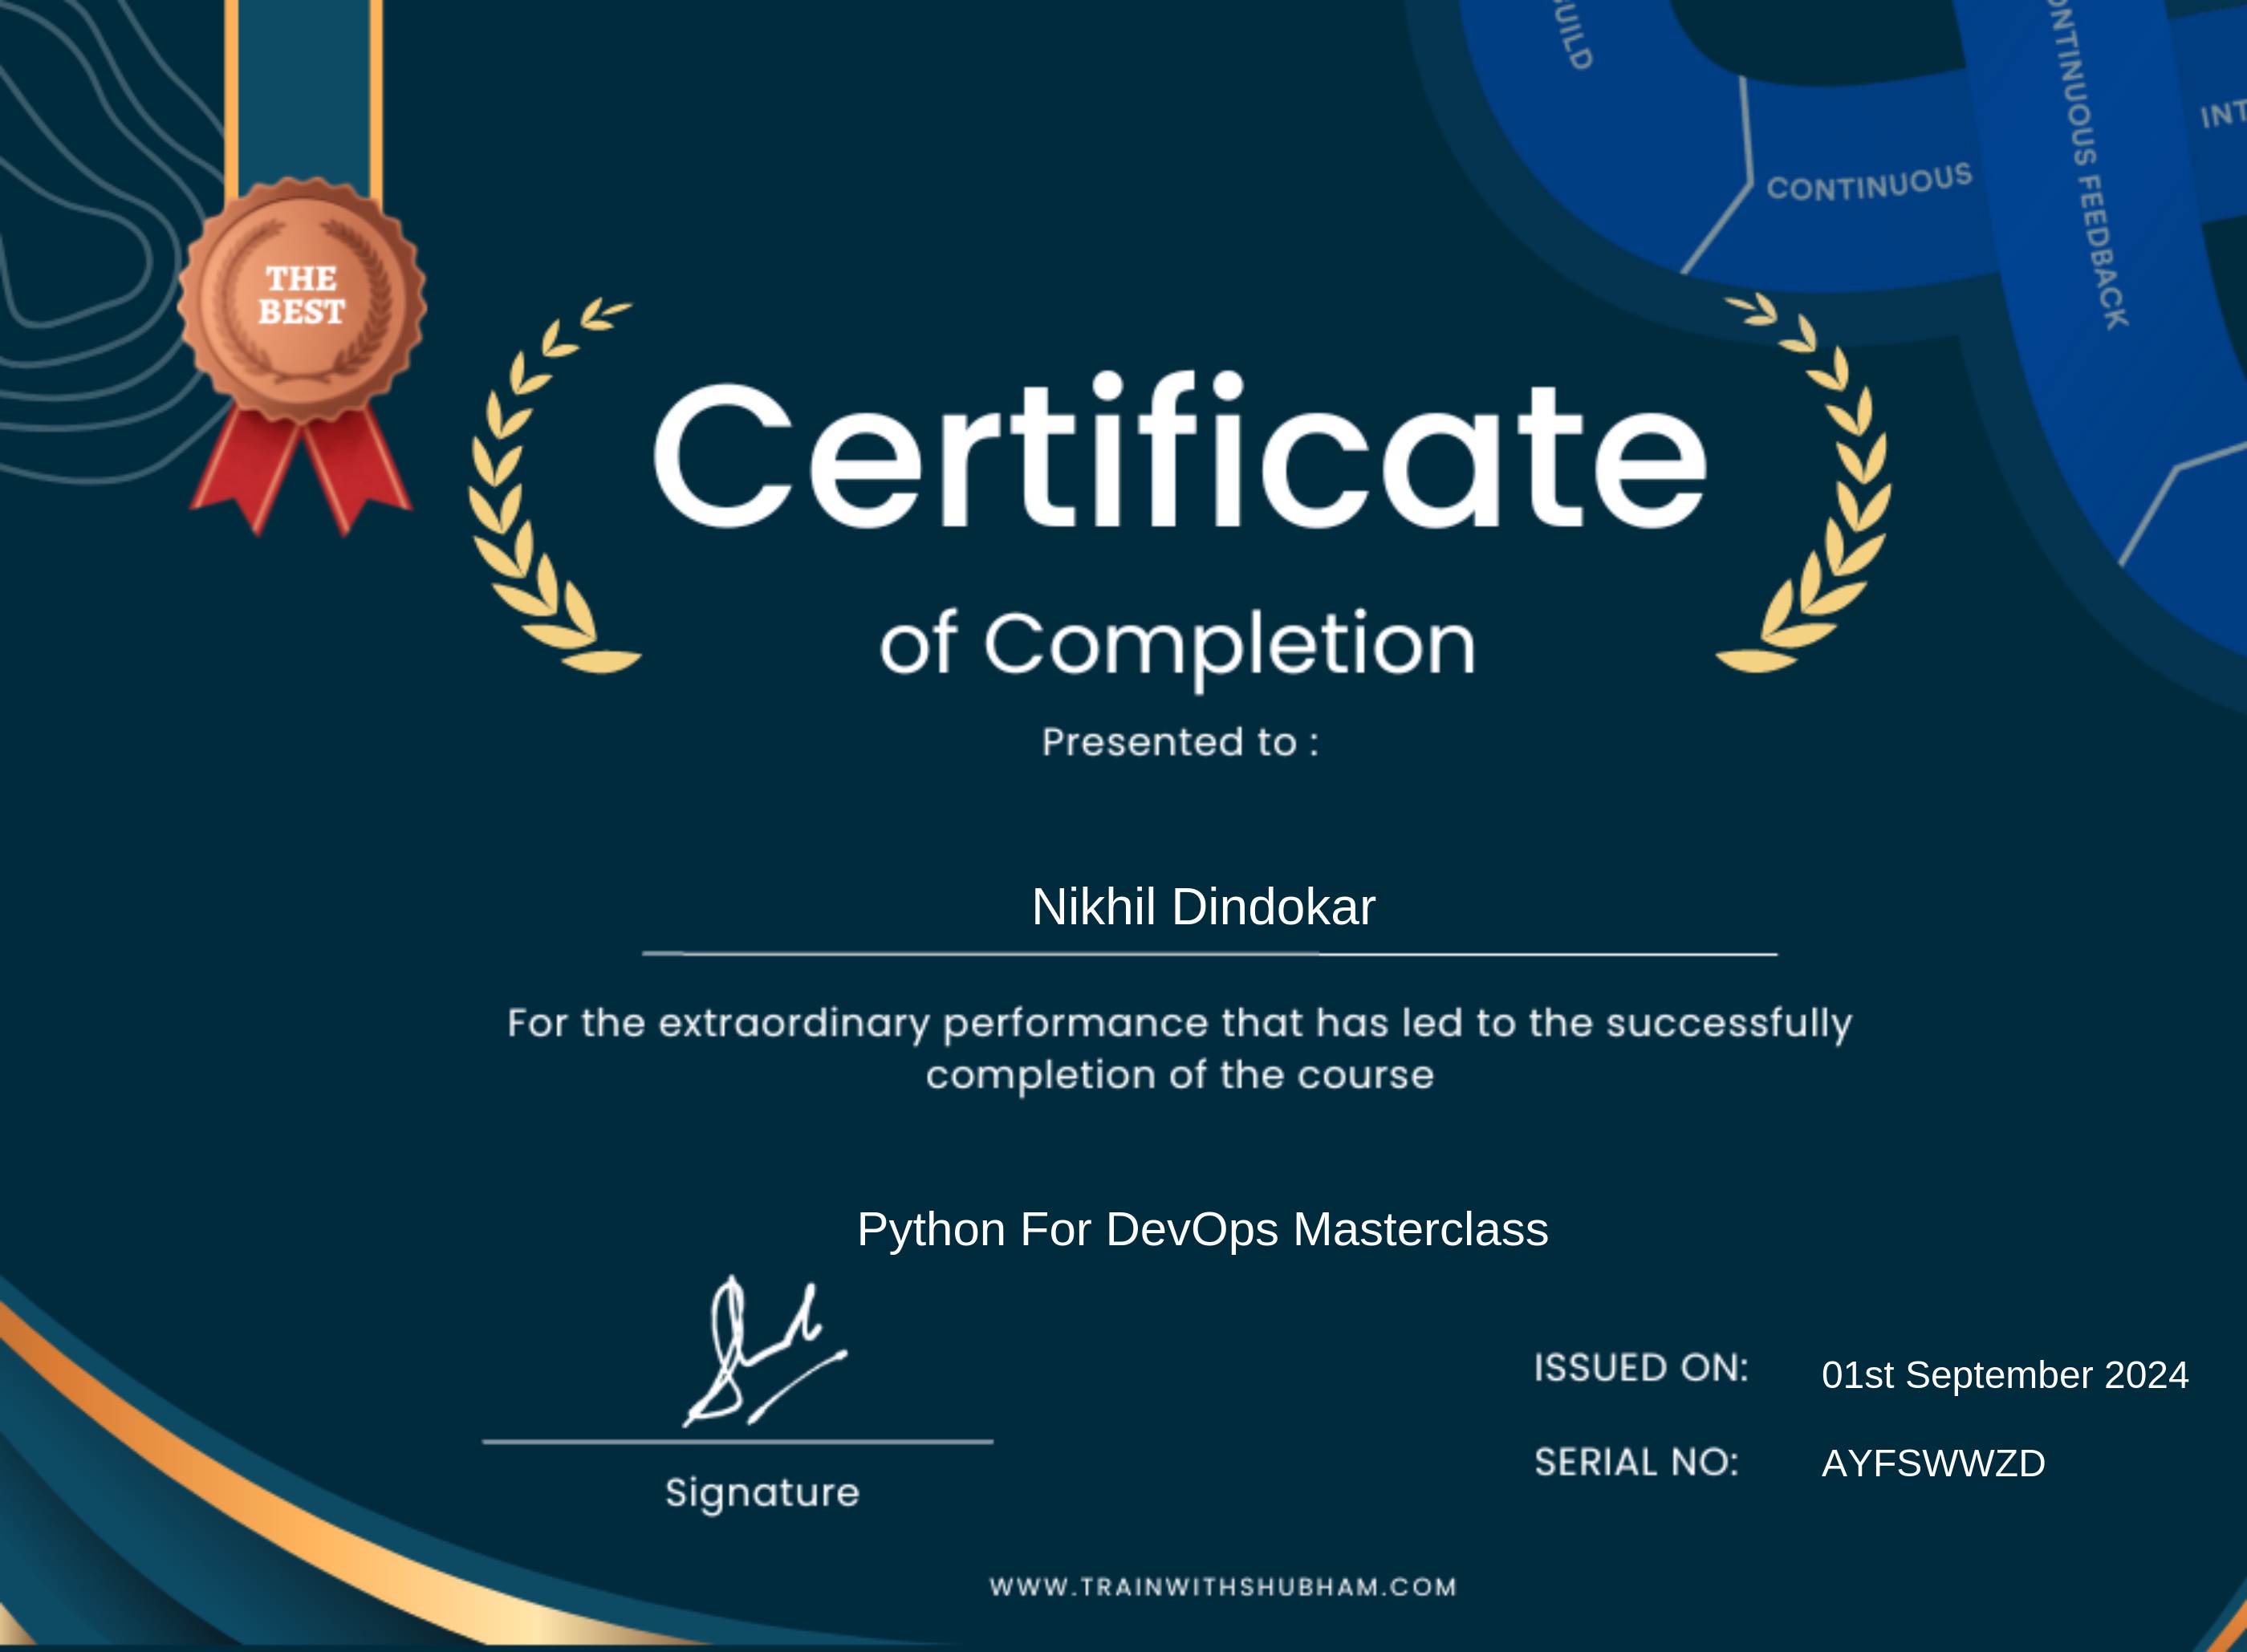The height and width of the screenshot is (1652, 2247).
Task: Click the 'Python For DevOps Masterclass' course name
Action: [1202, 1229]
